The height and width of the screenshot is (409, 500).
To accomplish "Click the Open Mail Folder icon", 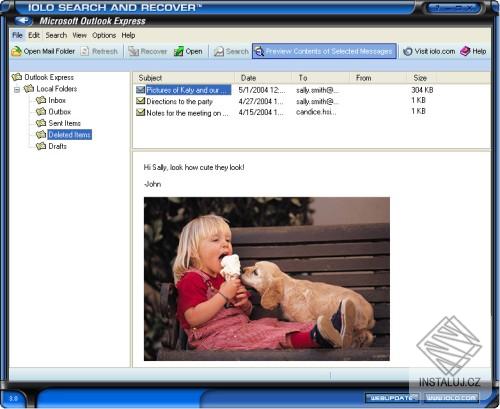I will [x=16, y=51].
